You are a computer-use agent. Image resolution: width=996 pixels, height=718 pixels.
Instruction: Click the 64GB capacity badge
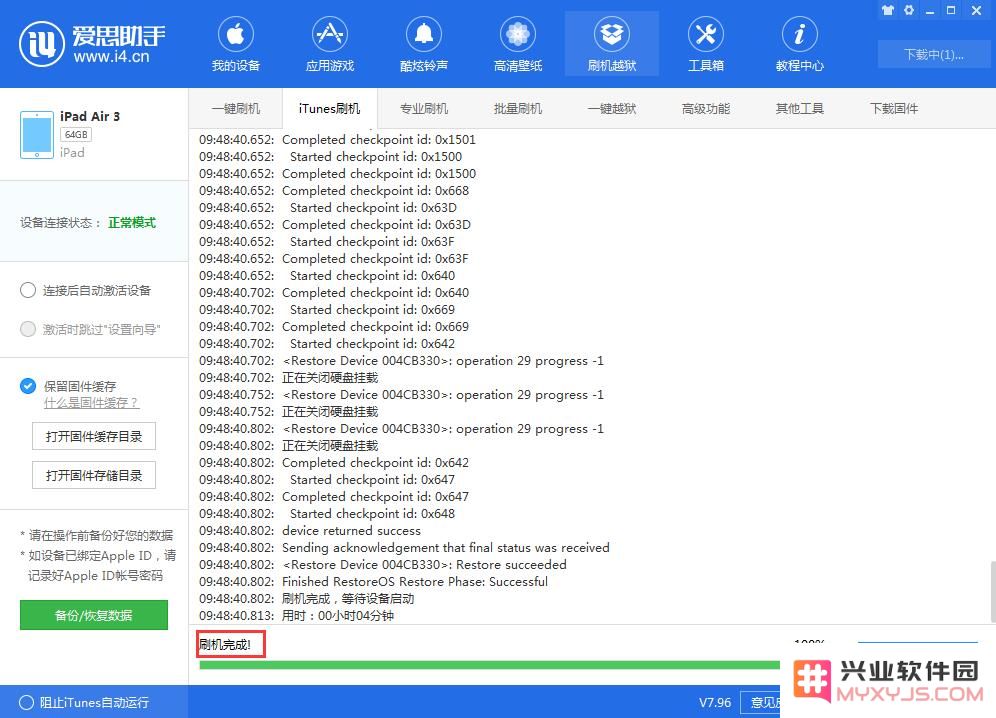76,135
